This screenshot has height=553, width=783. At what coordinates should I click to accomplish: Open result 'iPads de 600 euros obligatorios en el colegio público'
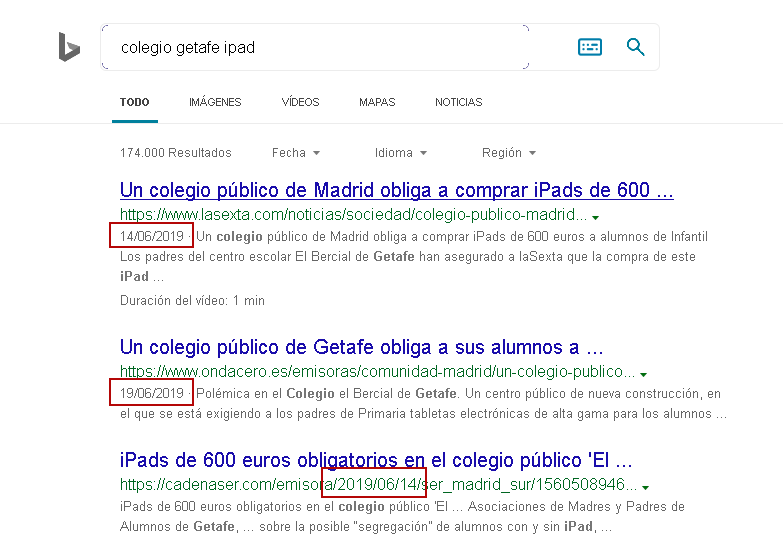376,460
